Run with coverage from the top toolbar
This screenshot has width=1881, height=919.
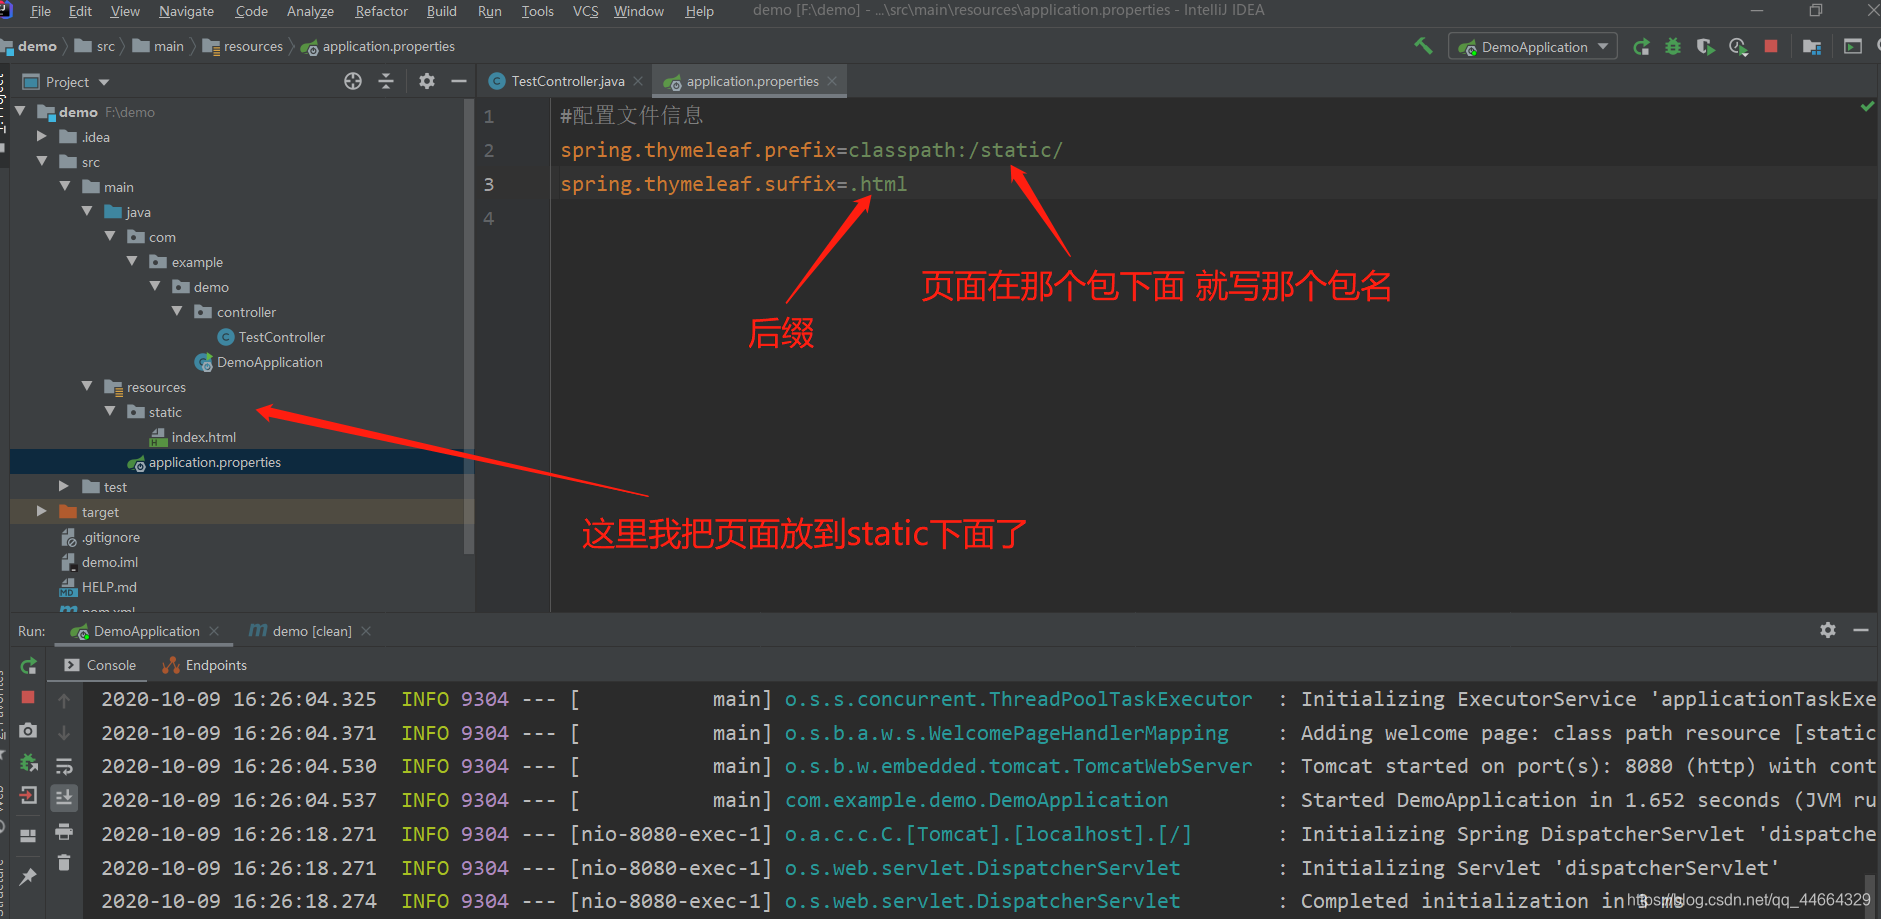pos(1706,47)
